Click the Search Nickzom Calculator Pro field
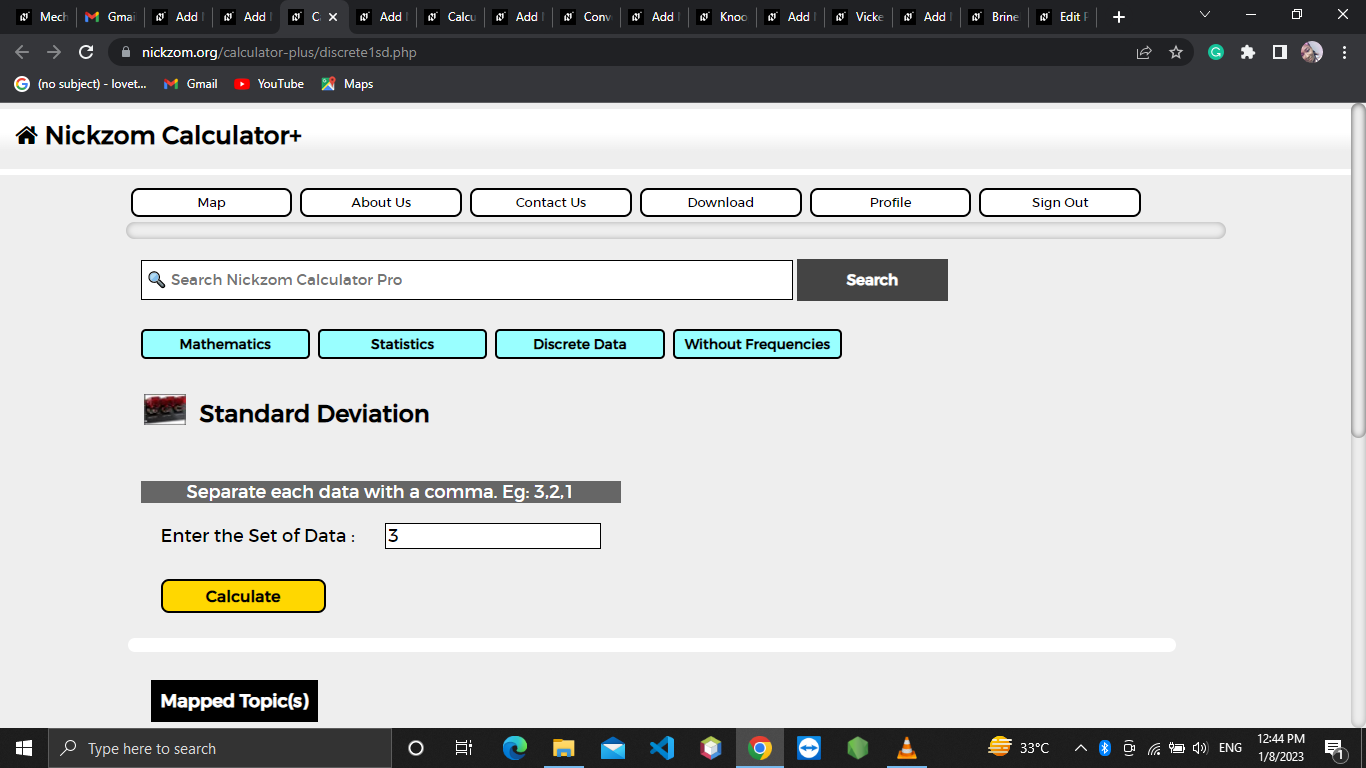1366x768 pixels. click(467, 280)
